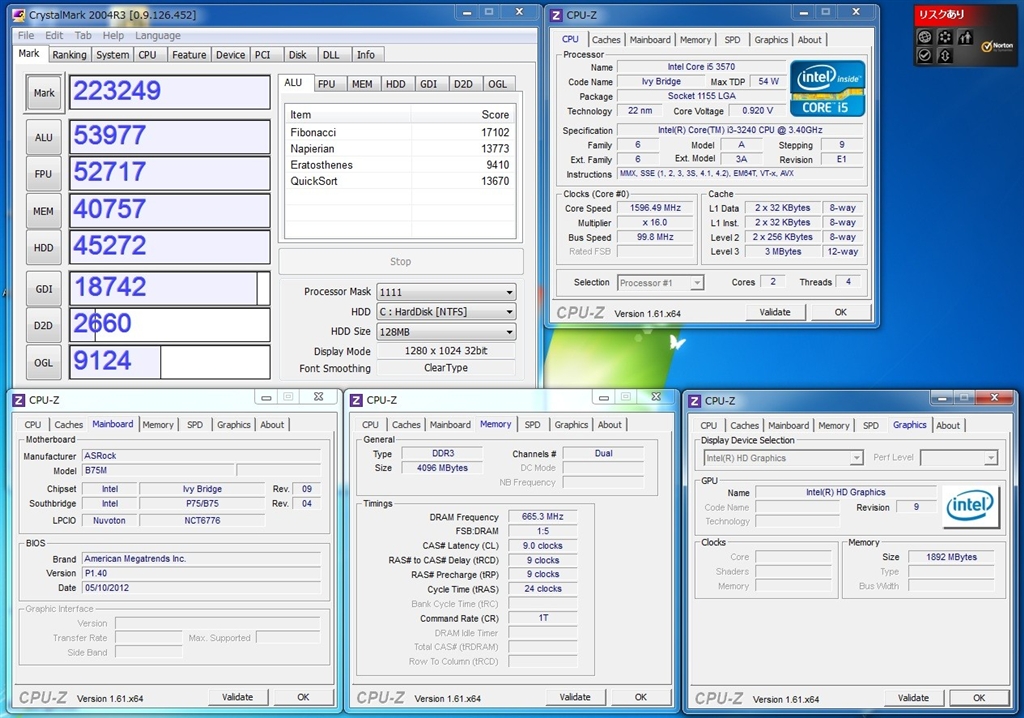The width and height of the screenshot is (1024, 718).
Task: Start the FPU benchmark
Action: 44,174
